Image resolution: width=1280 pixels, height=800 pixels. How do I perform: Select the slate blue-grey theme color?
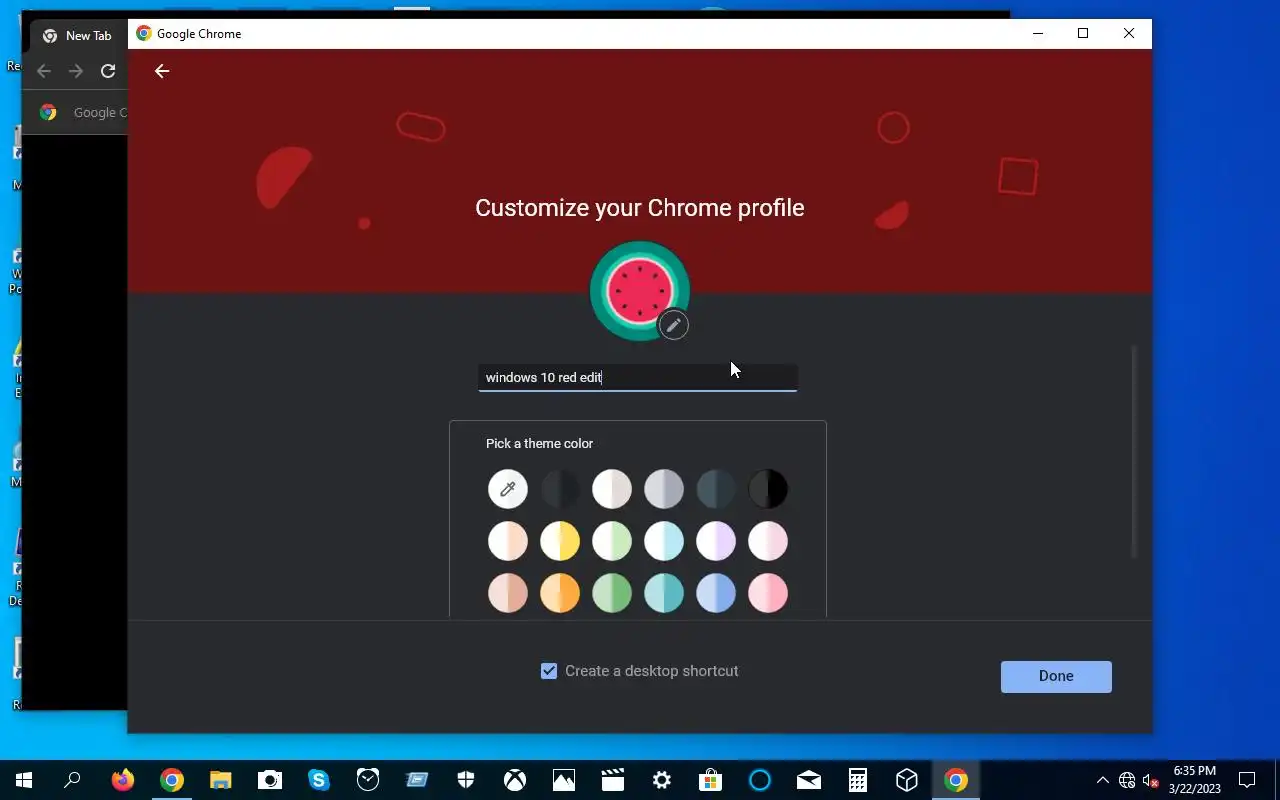click(x=716, y=489)
